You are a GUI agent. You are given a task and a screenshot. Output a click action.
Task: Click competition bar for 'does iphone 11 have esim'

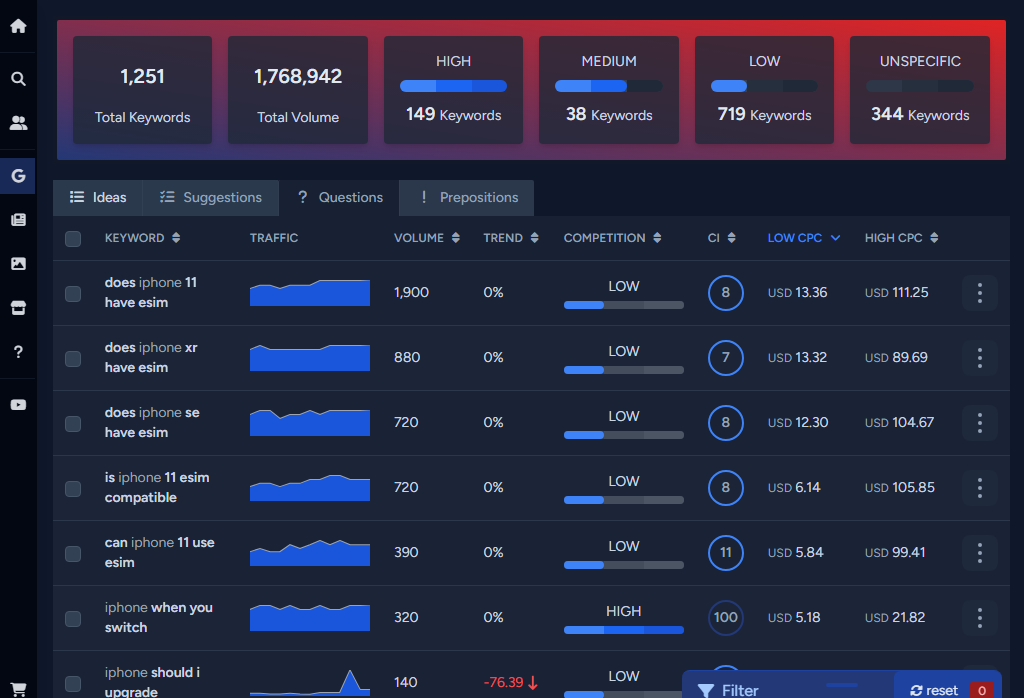(624, 305)
